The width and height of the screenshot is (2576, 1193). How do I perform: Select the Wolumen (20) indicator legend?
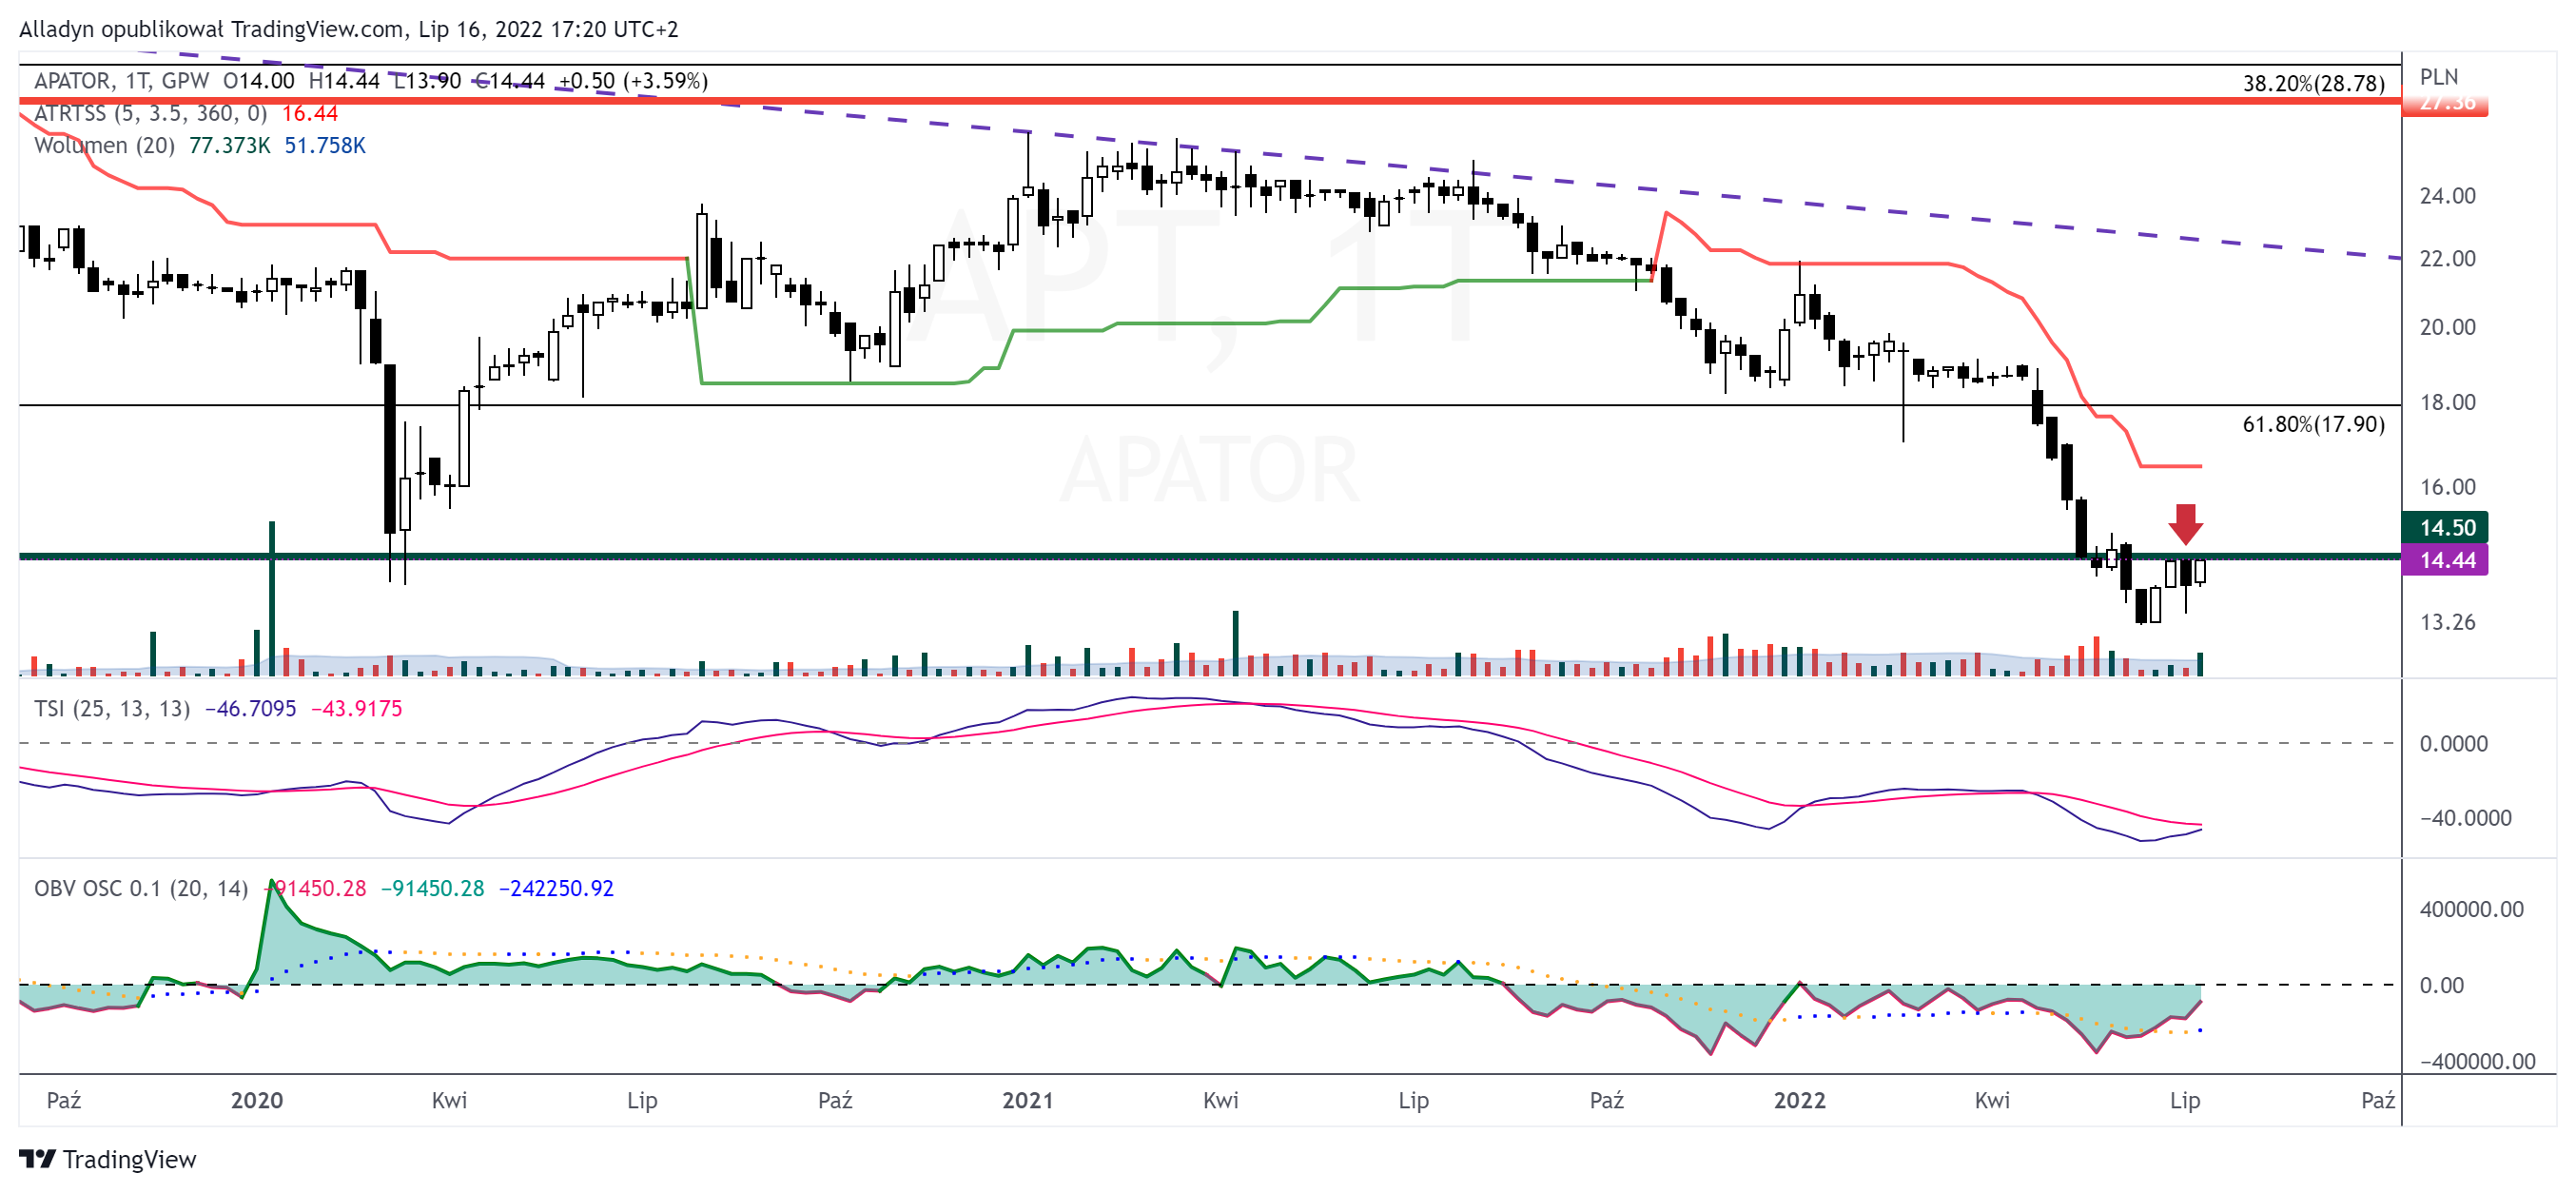[x=104, y=145]
